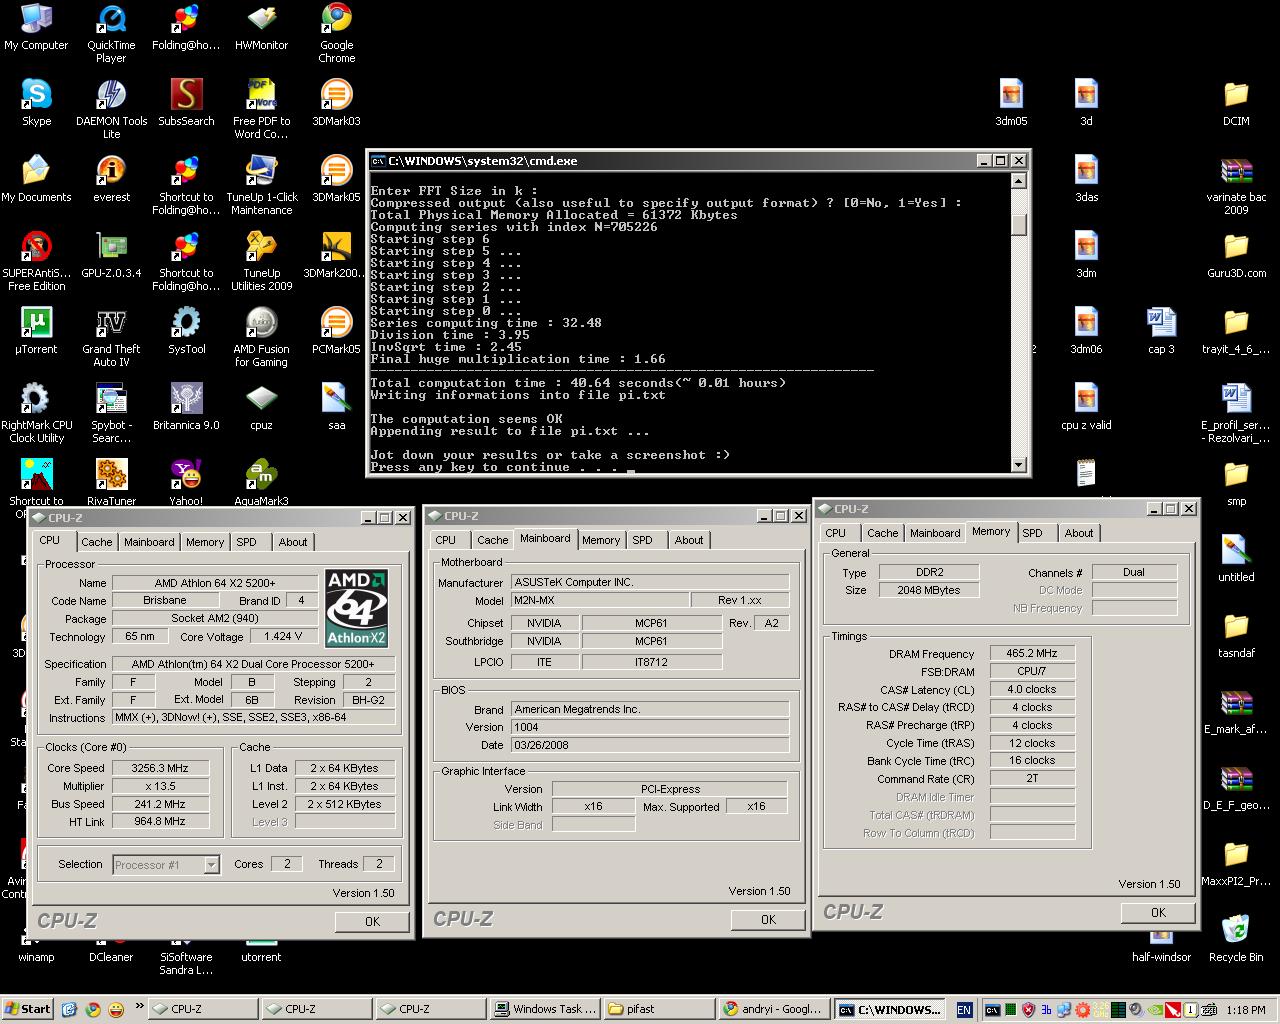Viewport: 1280px width, 1024px height.
Task: Open the Guru3D.com folder
Action: pos(1236,255)
